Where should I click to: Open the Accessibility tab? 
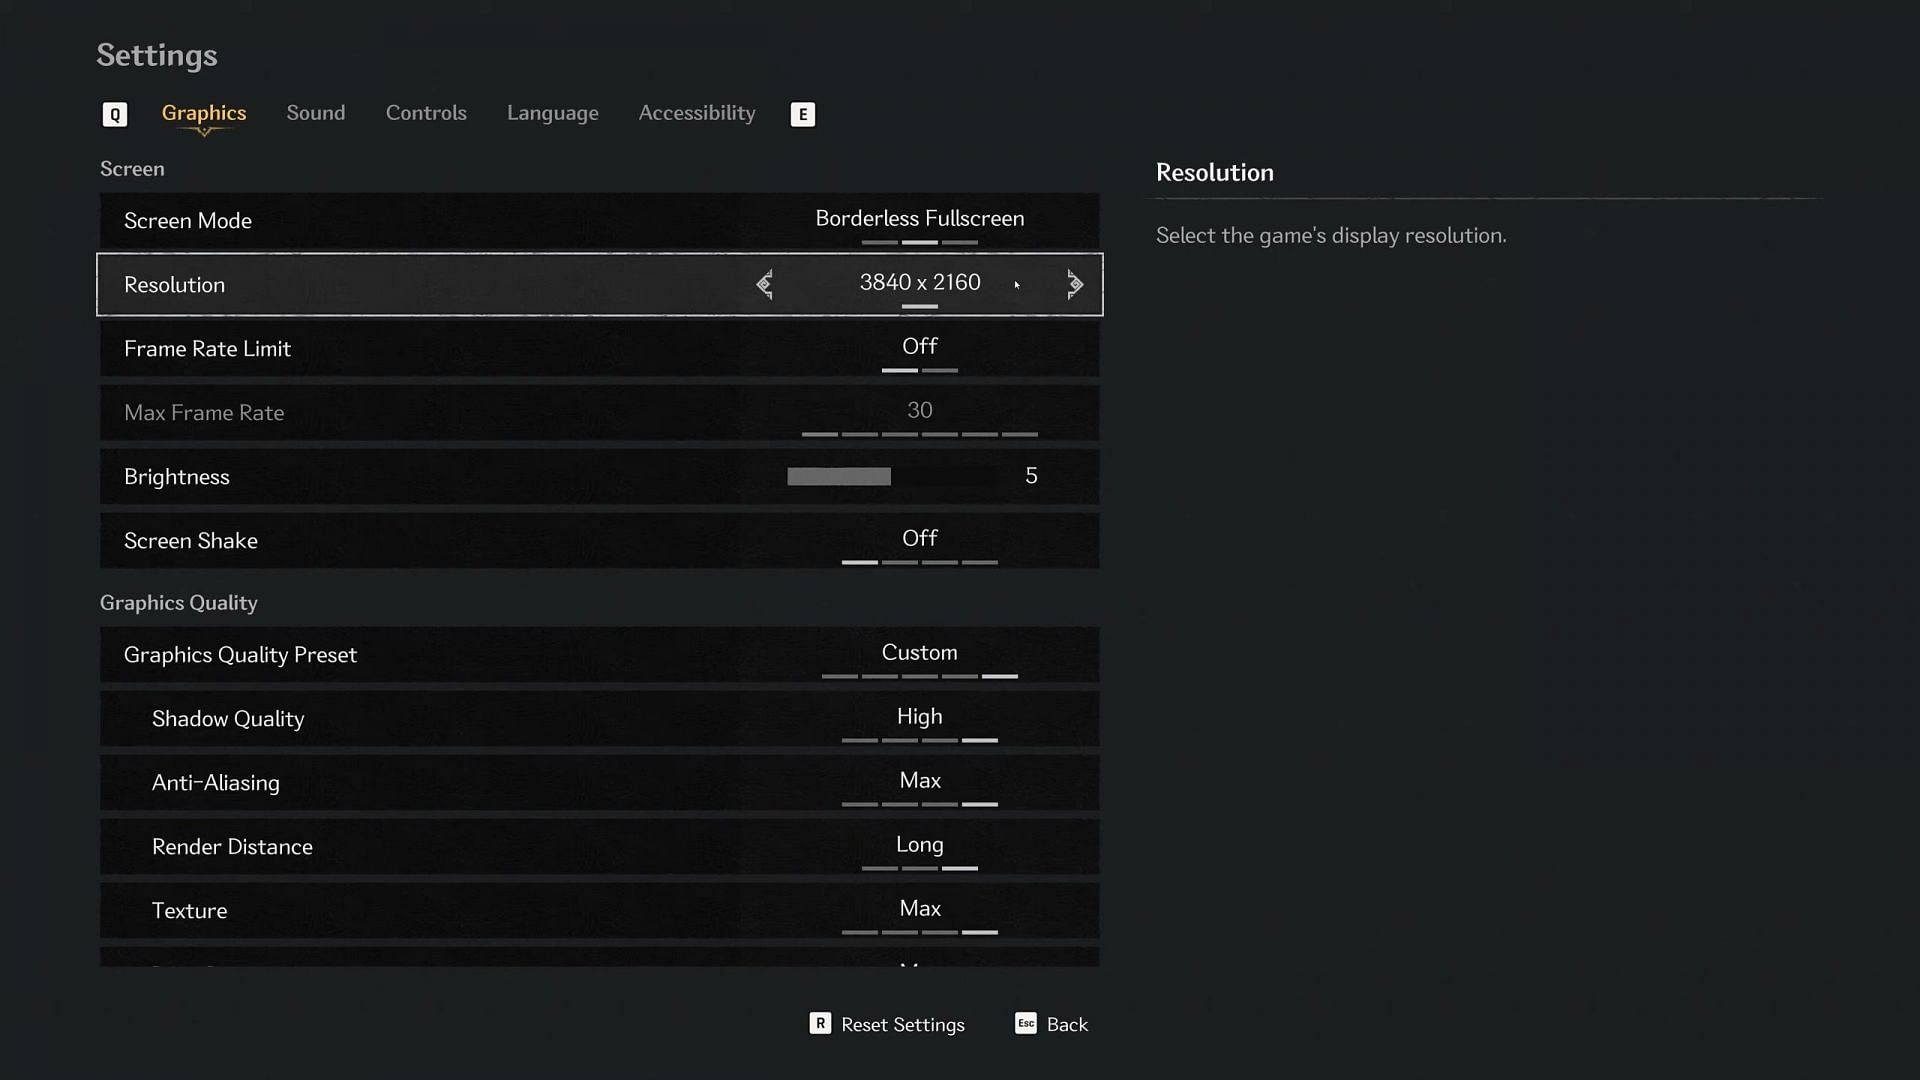pos(697,113)
